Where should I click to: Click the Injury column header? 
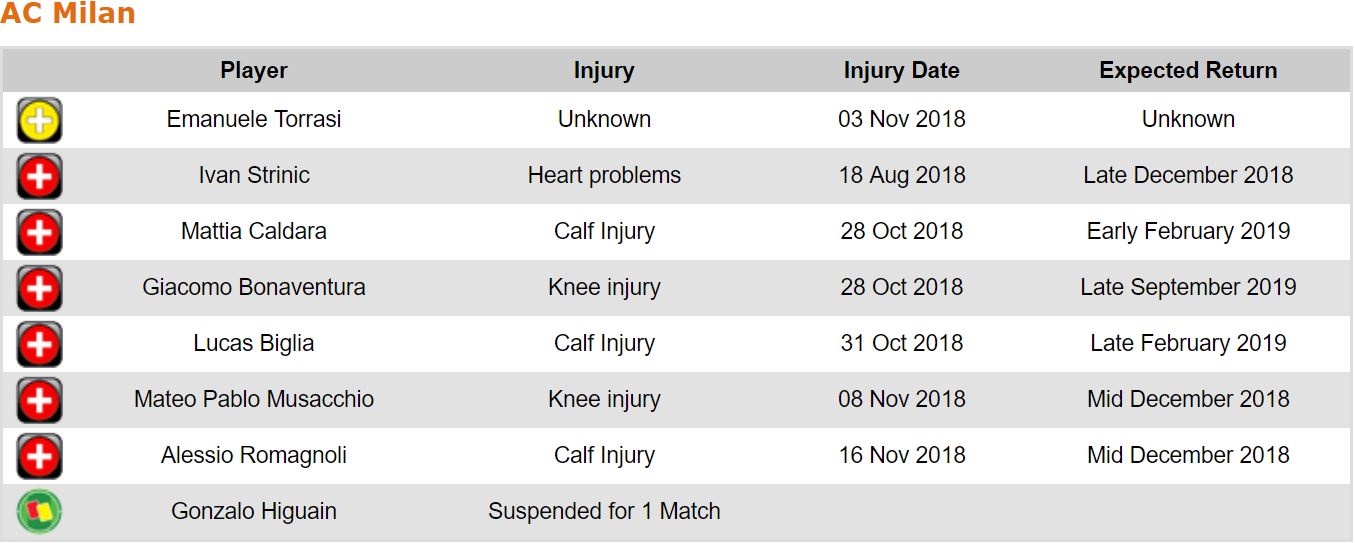point(604,71)
